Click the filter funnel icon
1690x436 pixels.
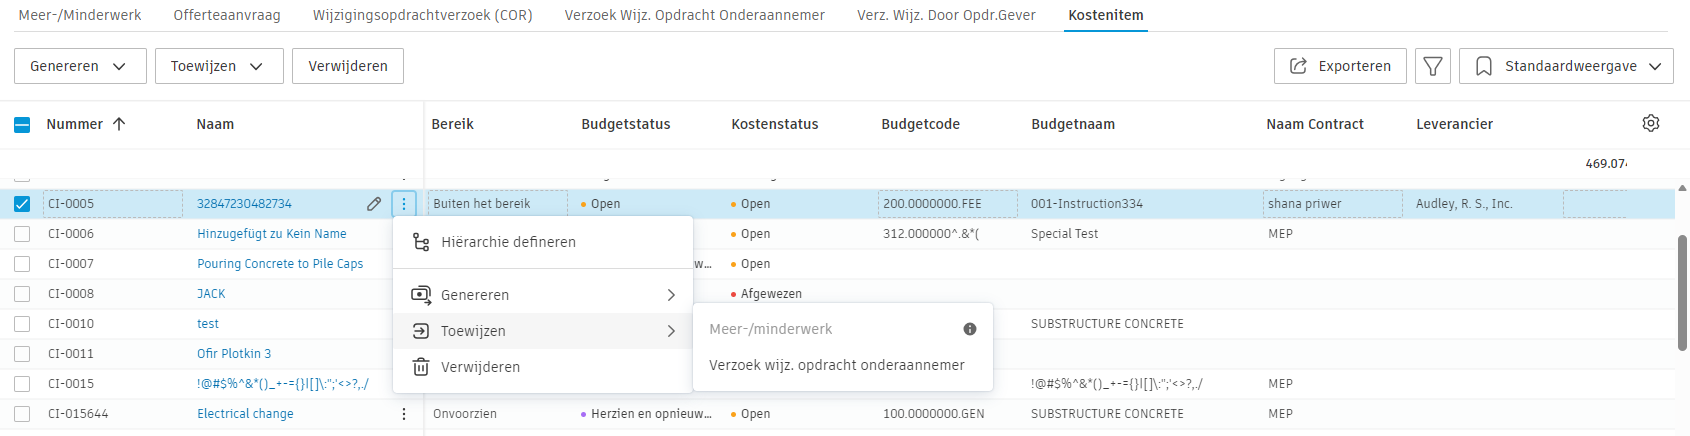coord(1433,66)
